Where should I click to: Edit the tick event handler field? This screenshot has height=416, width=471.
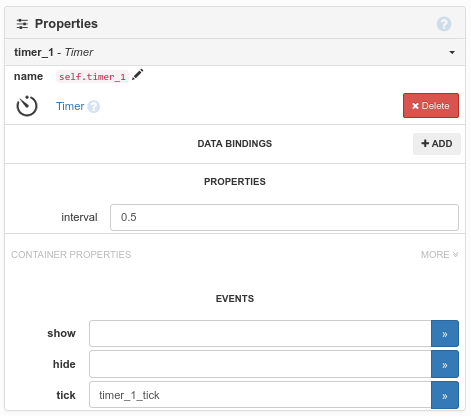click(x=260, y=395)
